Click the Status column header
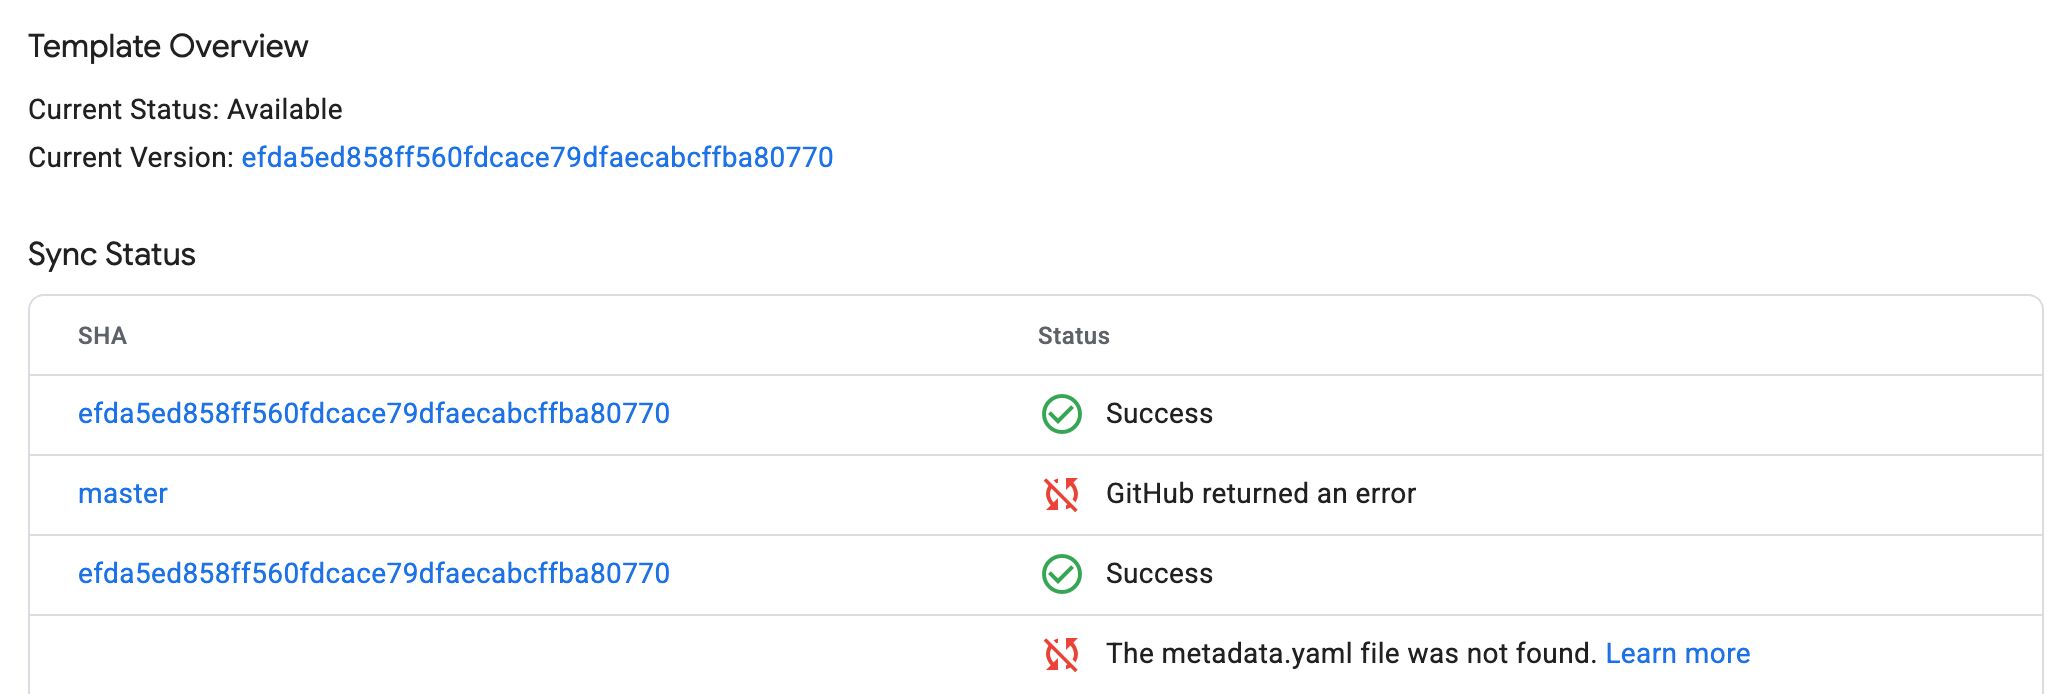 pos(1073,336)
